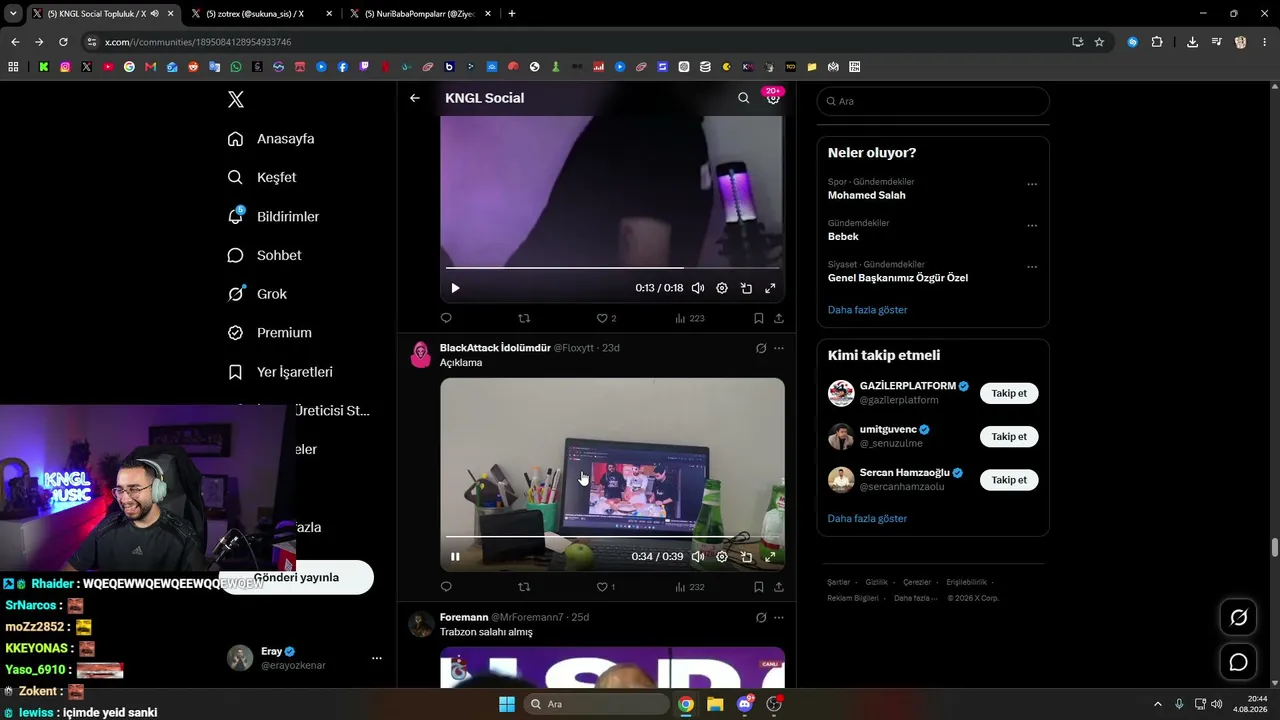Open picture-in-picture on the 0:34 / 0:39 video
The height and width of the screenshot is (720, 1280).
click(746, 557)
